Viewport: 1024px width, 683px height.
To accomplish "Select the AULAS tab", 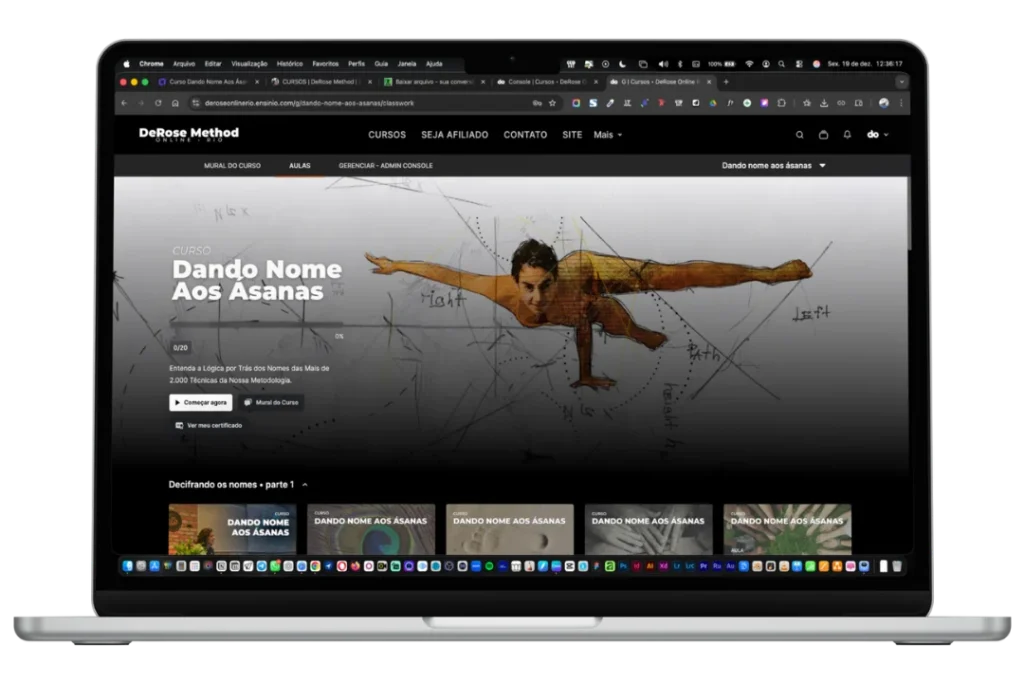I will [x=300, y=166].
